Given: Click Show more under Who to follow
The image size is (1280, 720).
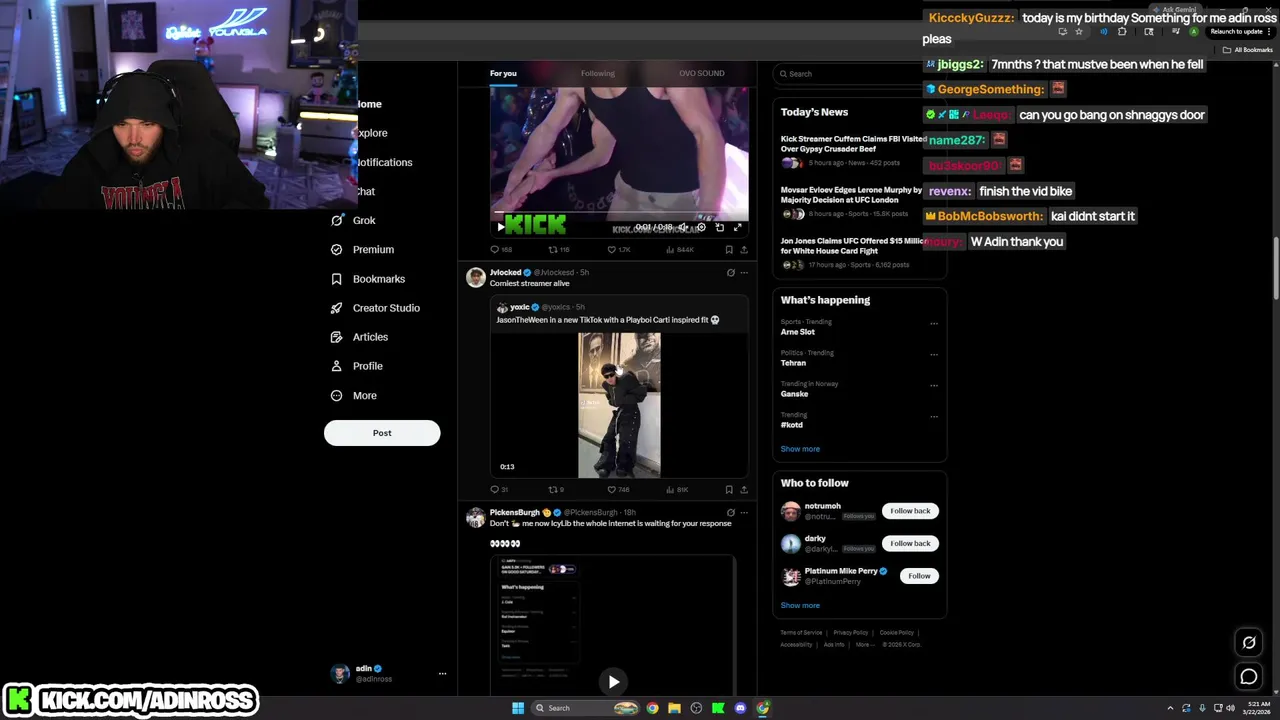Looking at the screenshot, I should point(800,605).
